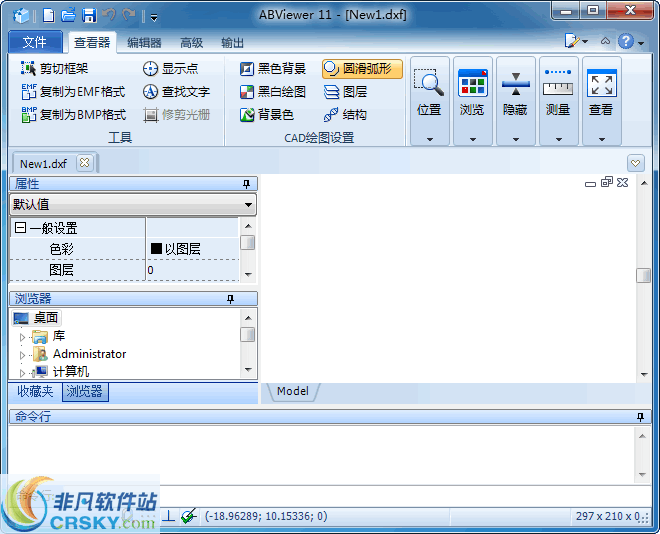Click the redo arrow in title bar
The image size is (660, 534).
(129, 16)
